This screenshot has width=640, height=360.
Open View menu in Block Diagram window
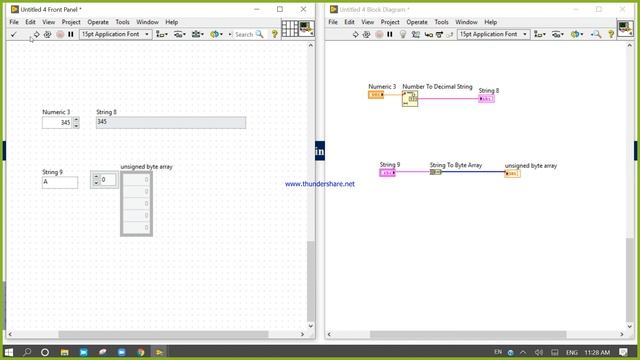(367, 22)
